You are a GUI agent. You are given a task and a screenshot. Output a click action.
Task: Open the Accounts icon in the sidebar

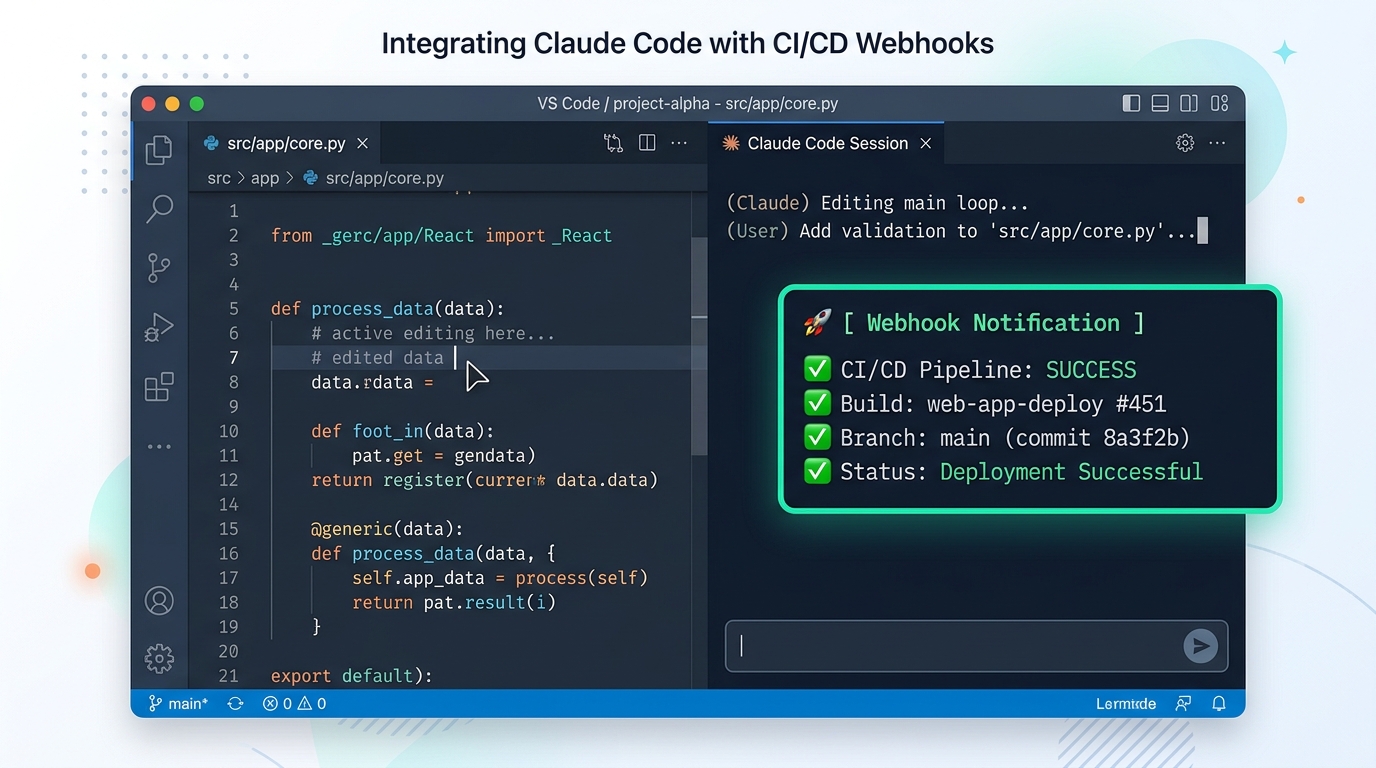tap(159, 600)
